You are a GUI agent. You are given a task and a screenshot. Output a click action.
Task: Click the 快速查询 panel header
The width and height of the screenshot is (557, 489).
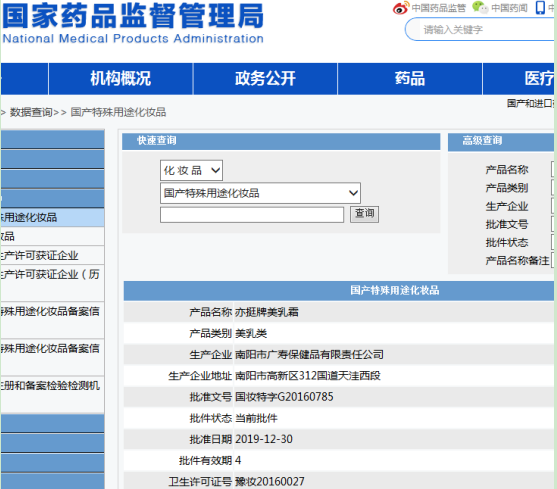pos(281,141)
